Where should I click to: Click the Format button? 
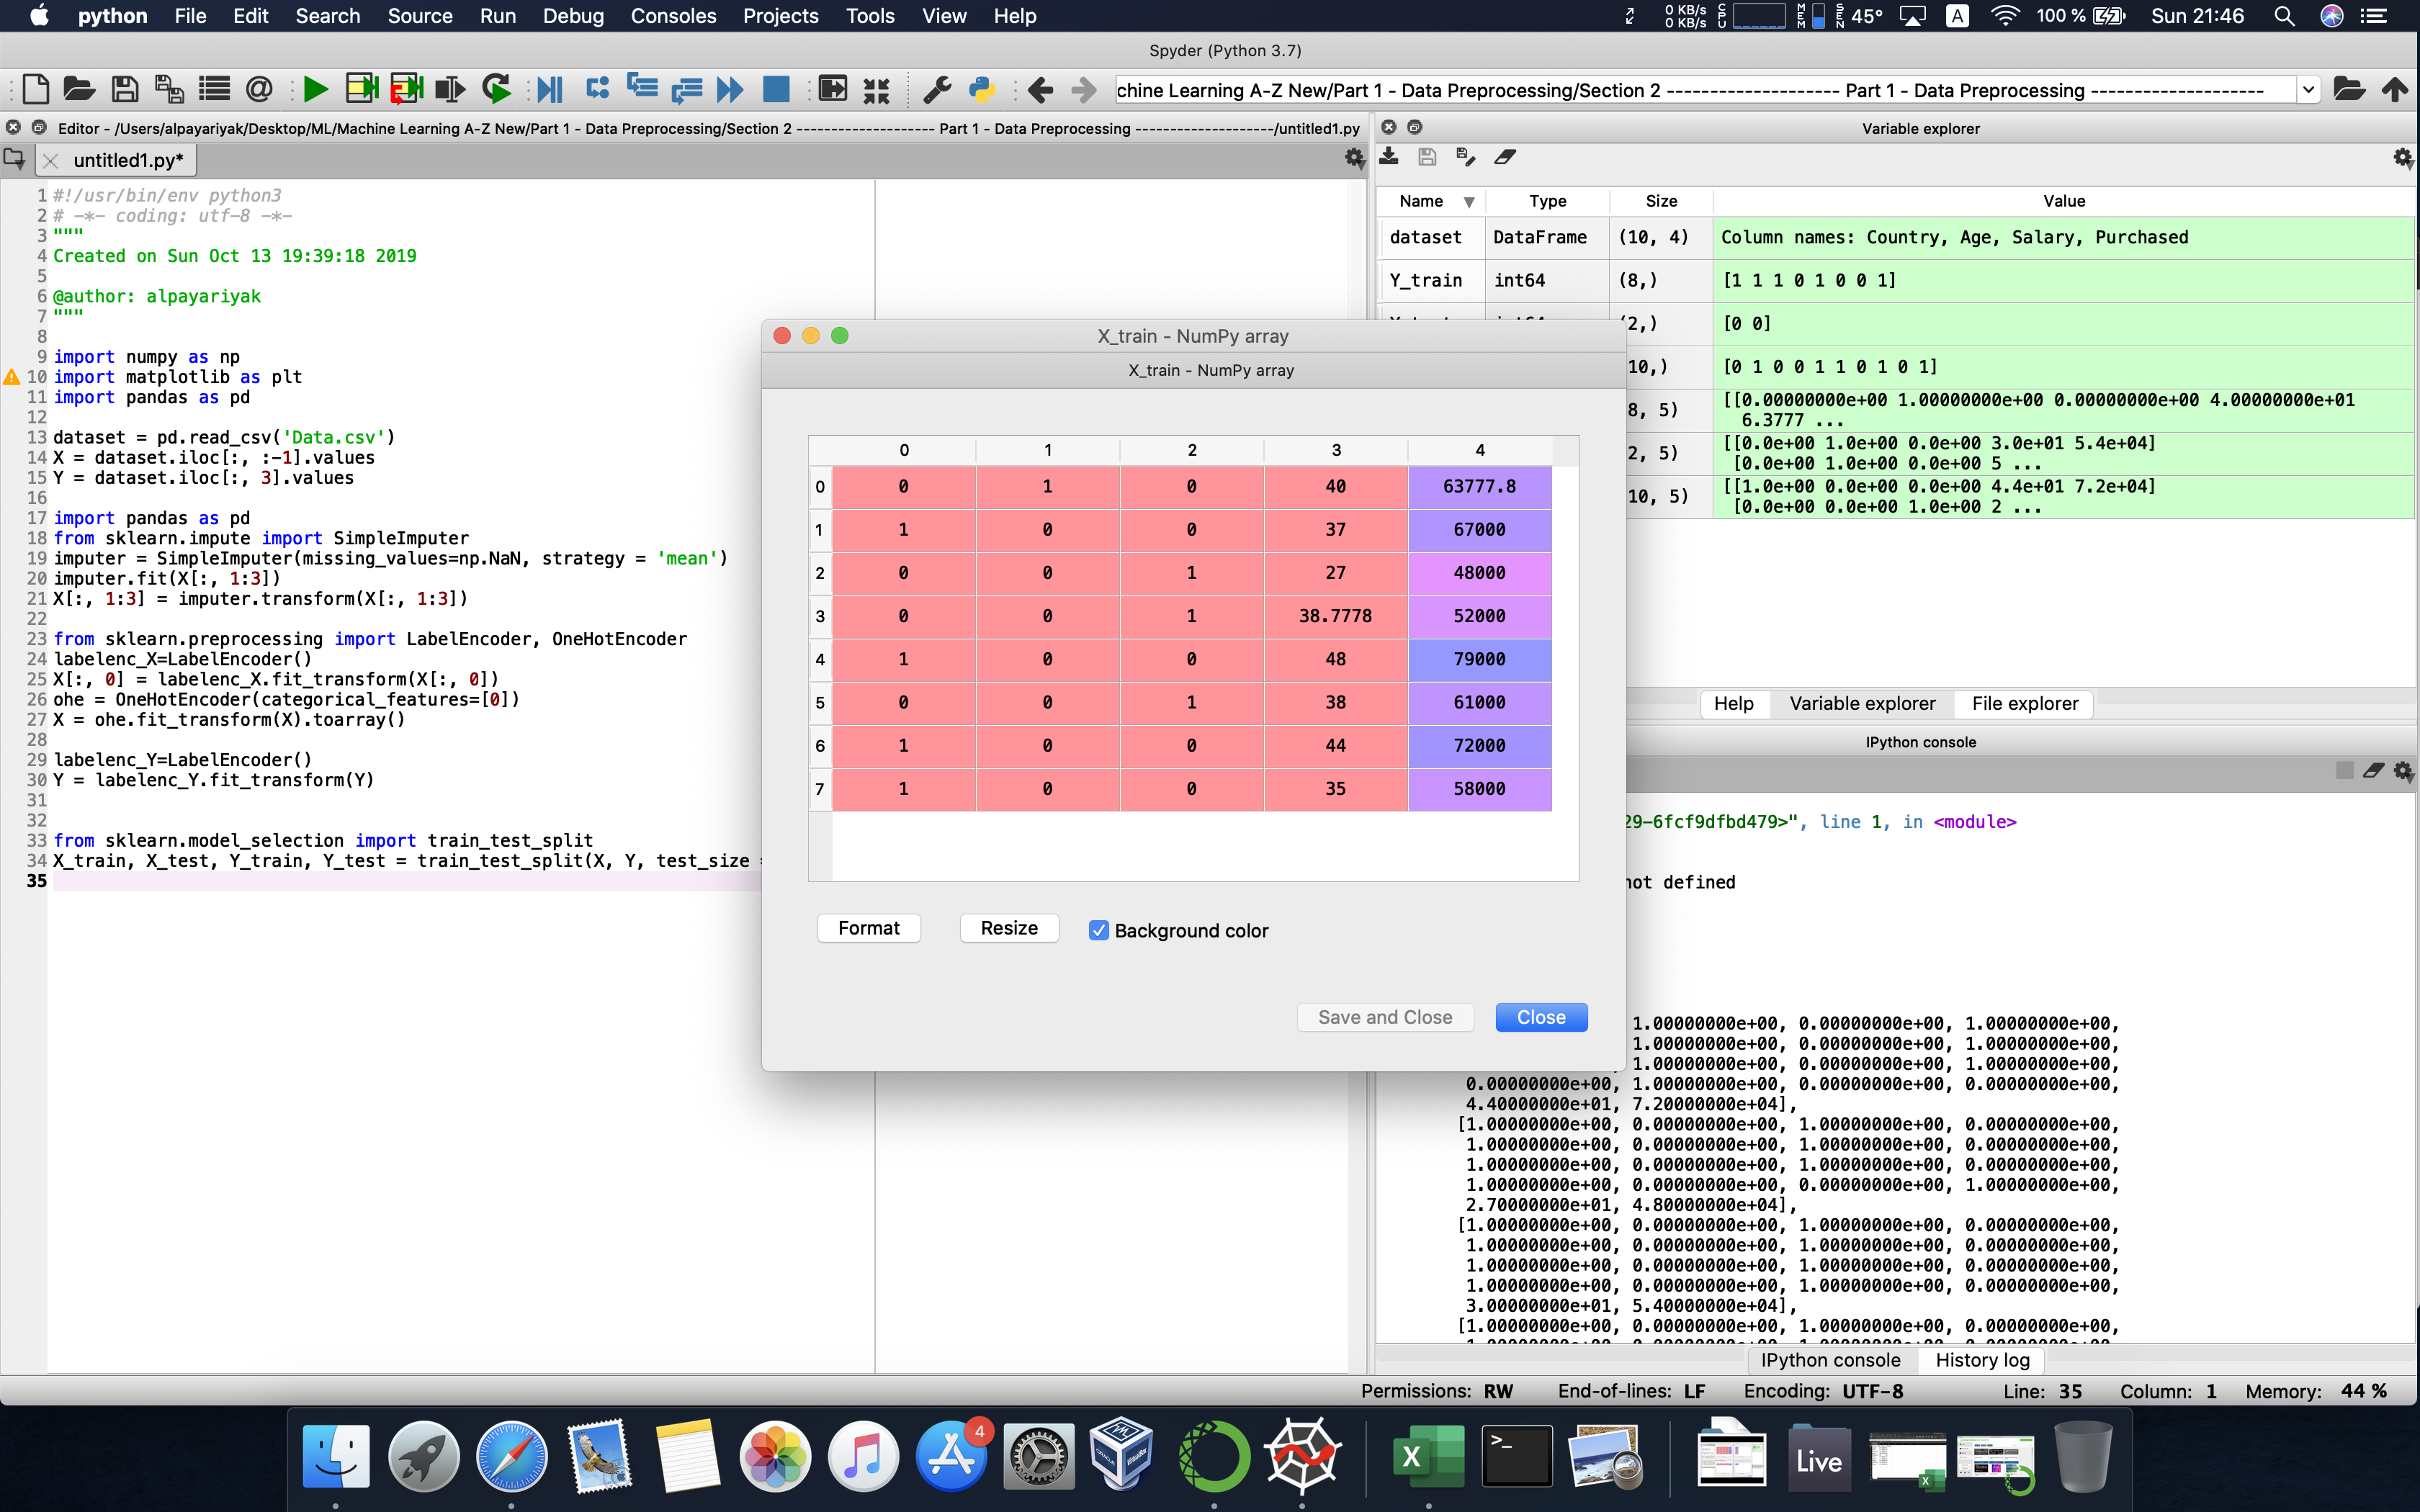click(868, 928)
